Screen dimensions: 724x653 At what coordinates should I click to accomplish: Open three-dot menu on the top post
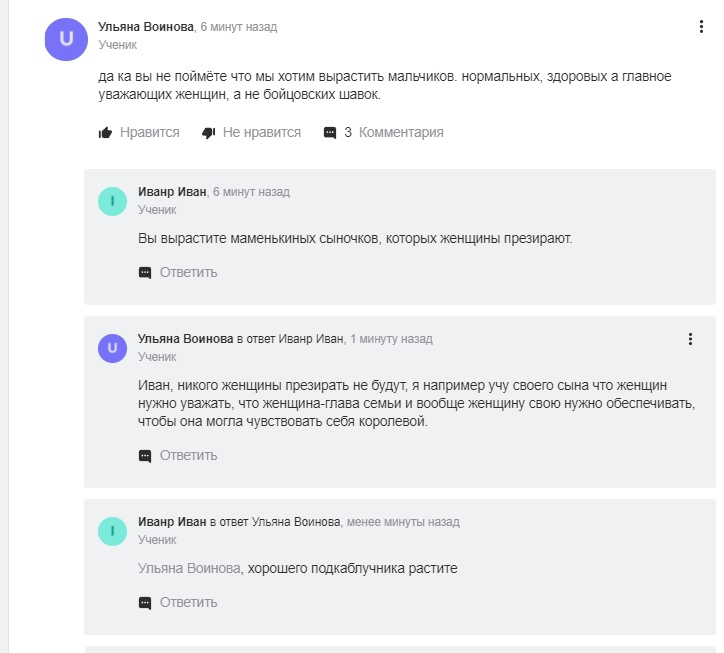[x=701, y=27]
